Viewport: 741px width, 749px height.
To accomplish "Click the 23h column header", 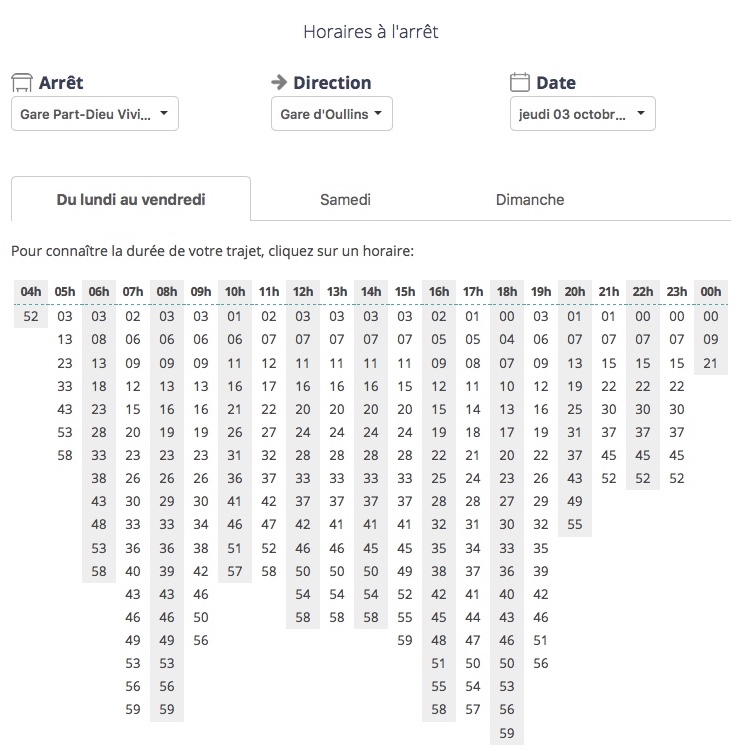I will (x=677, y=292).
